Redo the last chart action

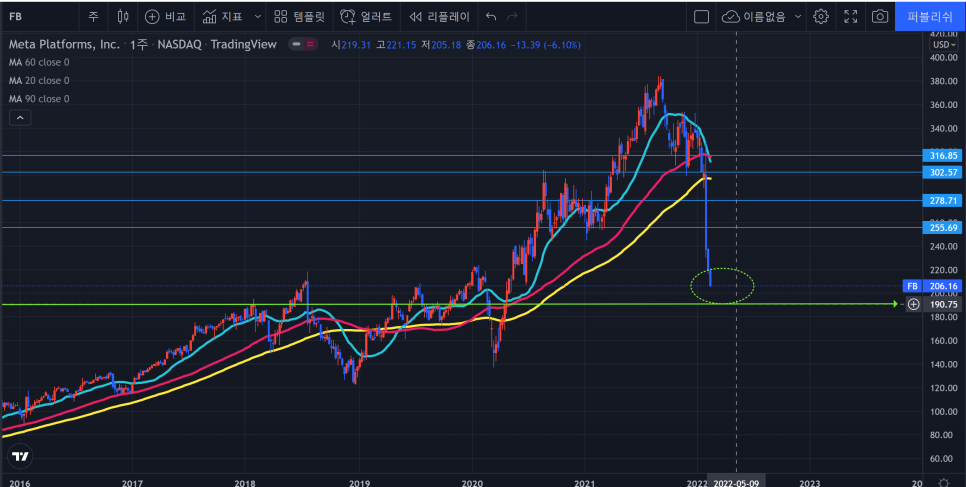tap(512, 17)
